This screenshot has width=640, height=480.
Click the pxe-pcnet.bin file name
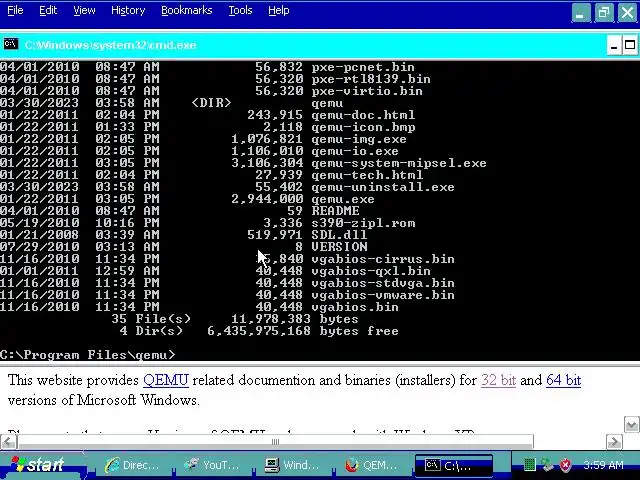[363, 67]
